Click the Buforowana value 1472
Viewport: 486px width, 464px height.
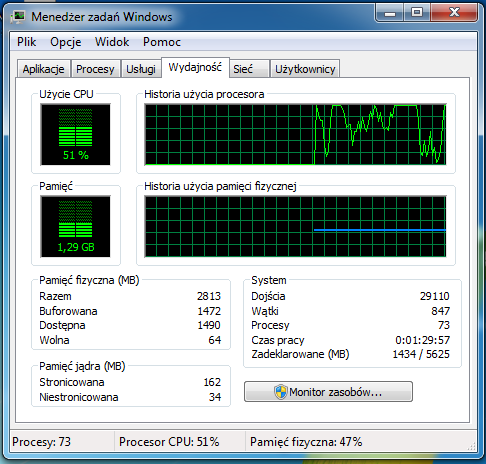tap(209, 311)
